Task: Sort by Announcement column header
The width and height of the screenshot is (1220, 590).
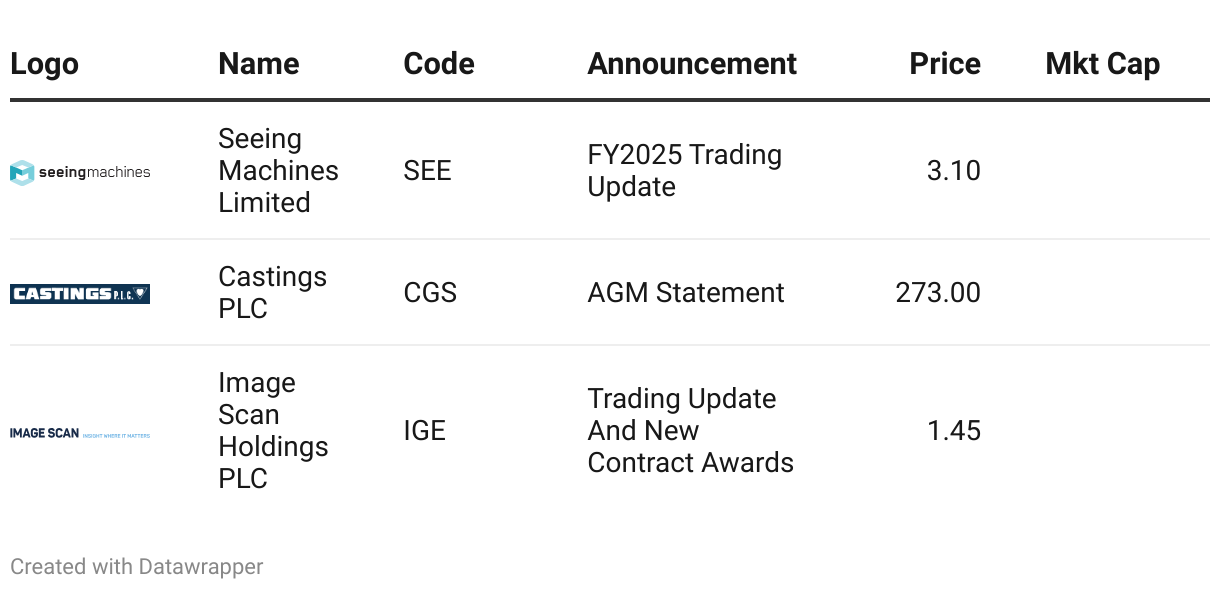Action: [692, 64]
